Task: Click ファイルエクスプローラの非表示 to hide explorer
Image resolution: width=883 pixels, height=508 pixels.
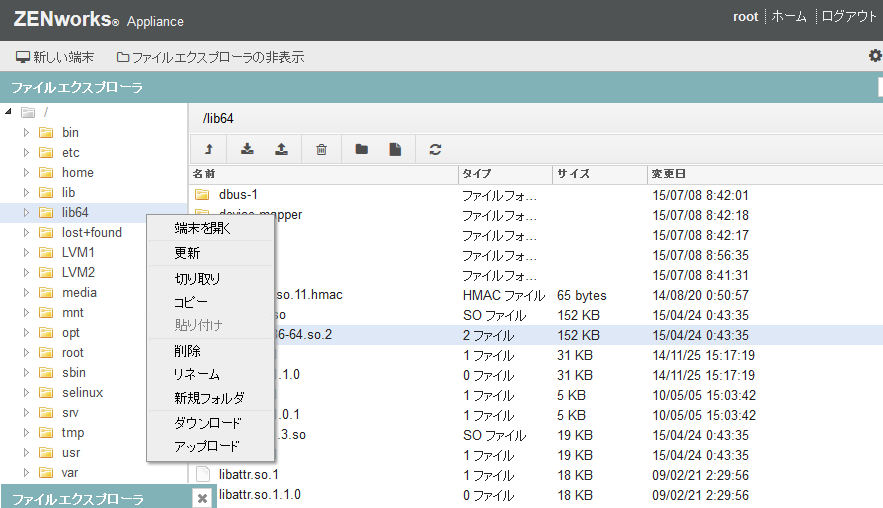Action: (210, 57)
